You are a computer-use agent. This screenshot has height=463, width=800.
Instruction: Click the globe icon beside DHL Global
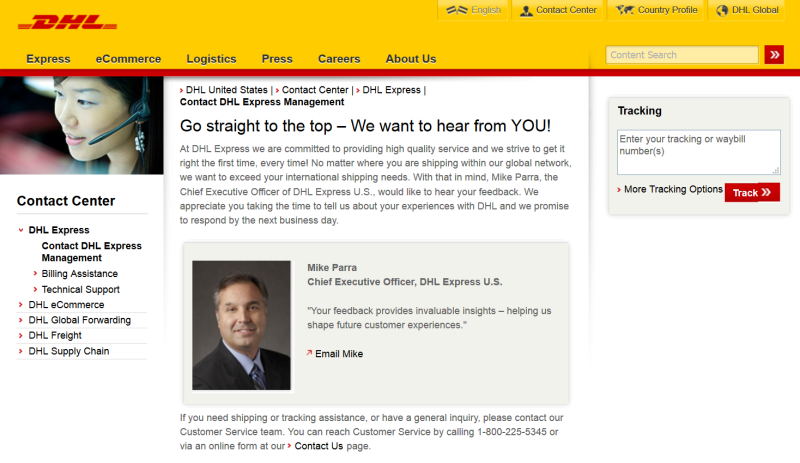[721, 11]
